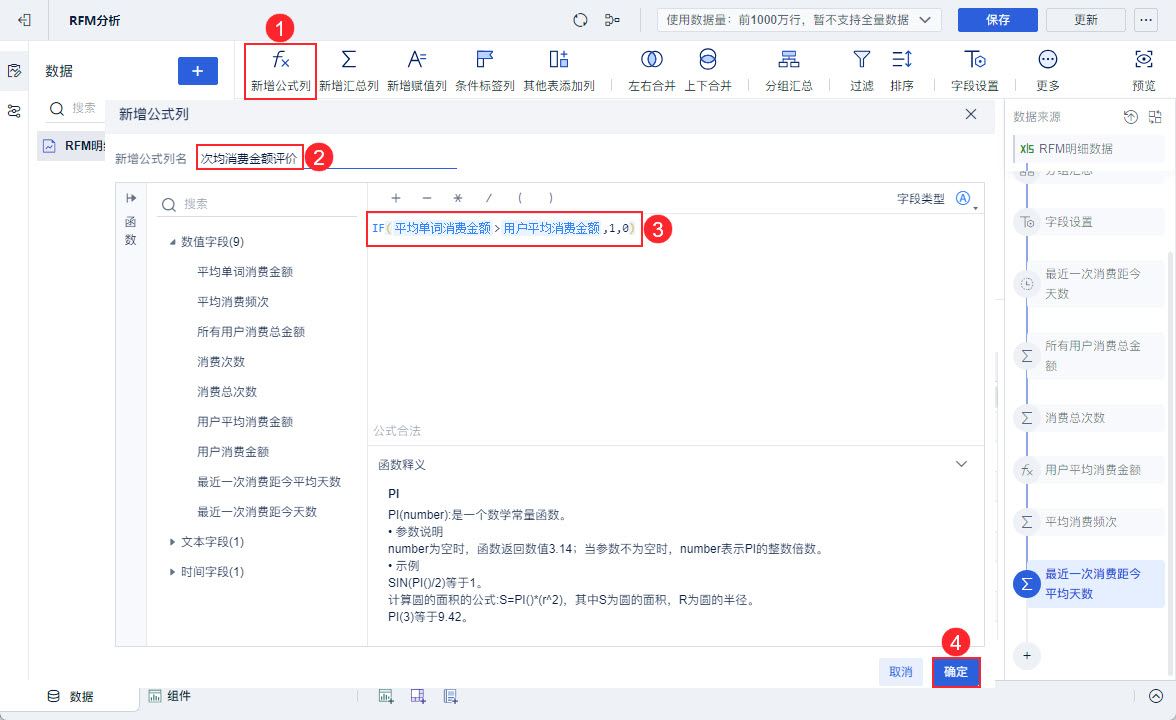Select field 用户消费金额 in list
This screenshot has height=720, width=1176.
(x=232, y=452)
